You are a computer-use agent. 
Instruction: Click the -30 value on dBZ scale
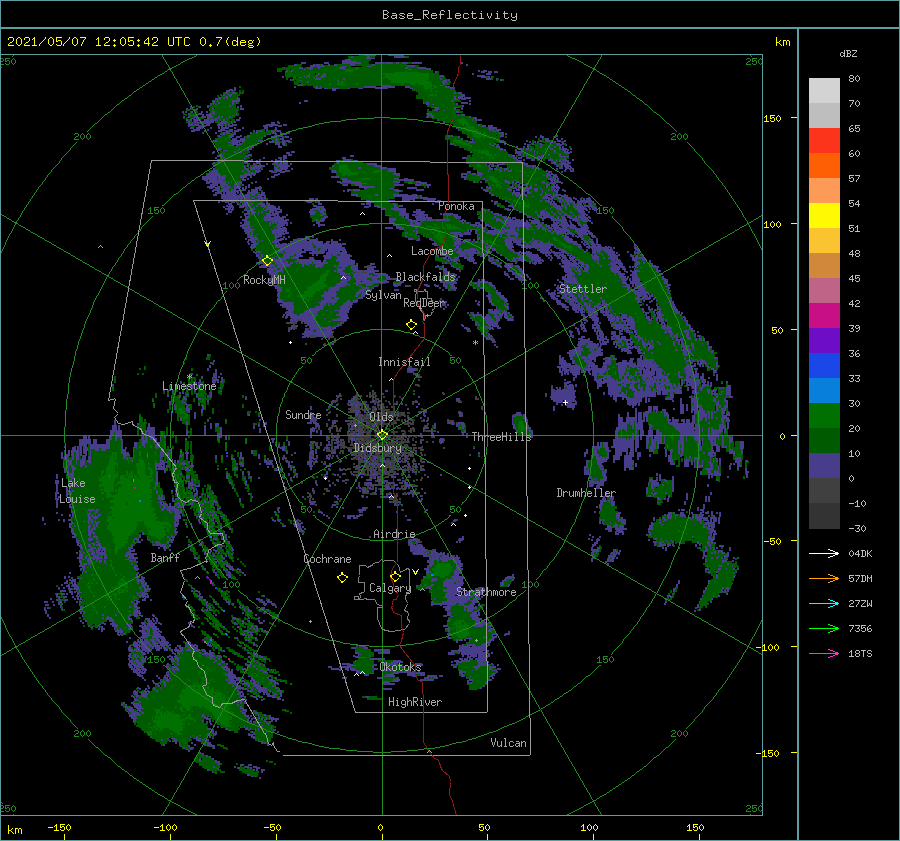[857, 528]
